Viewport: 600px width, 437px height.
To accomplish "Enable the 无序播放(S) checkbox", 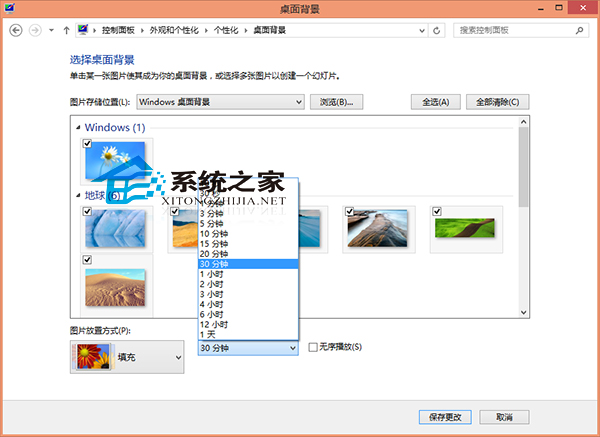I will tap(313, 347).
